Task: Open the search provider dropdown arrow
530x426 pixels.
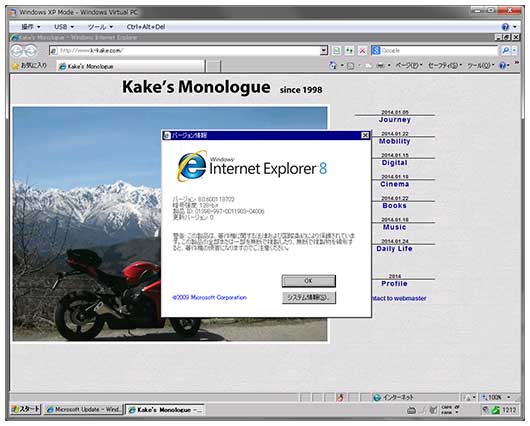Action: click(x=514, y=51)
